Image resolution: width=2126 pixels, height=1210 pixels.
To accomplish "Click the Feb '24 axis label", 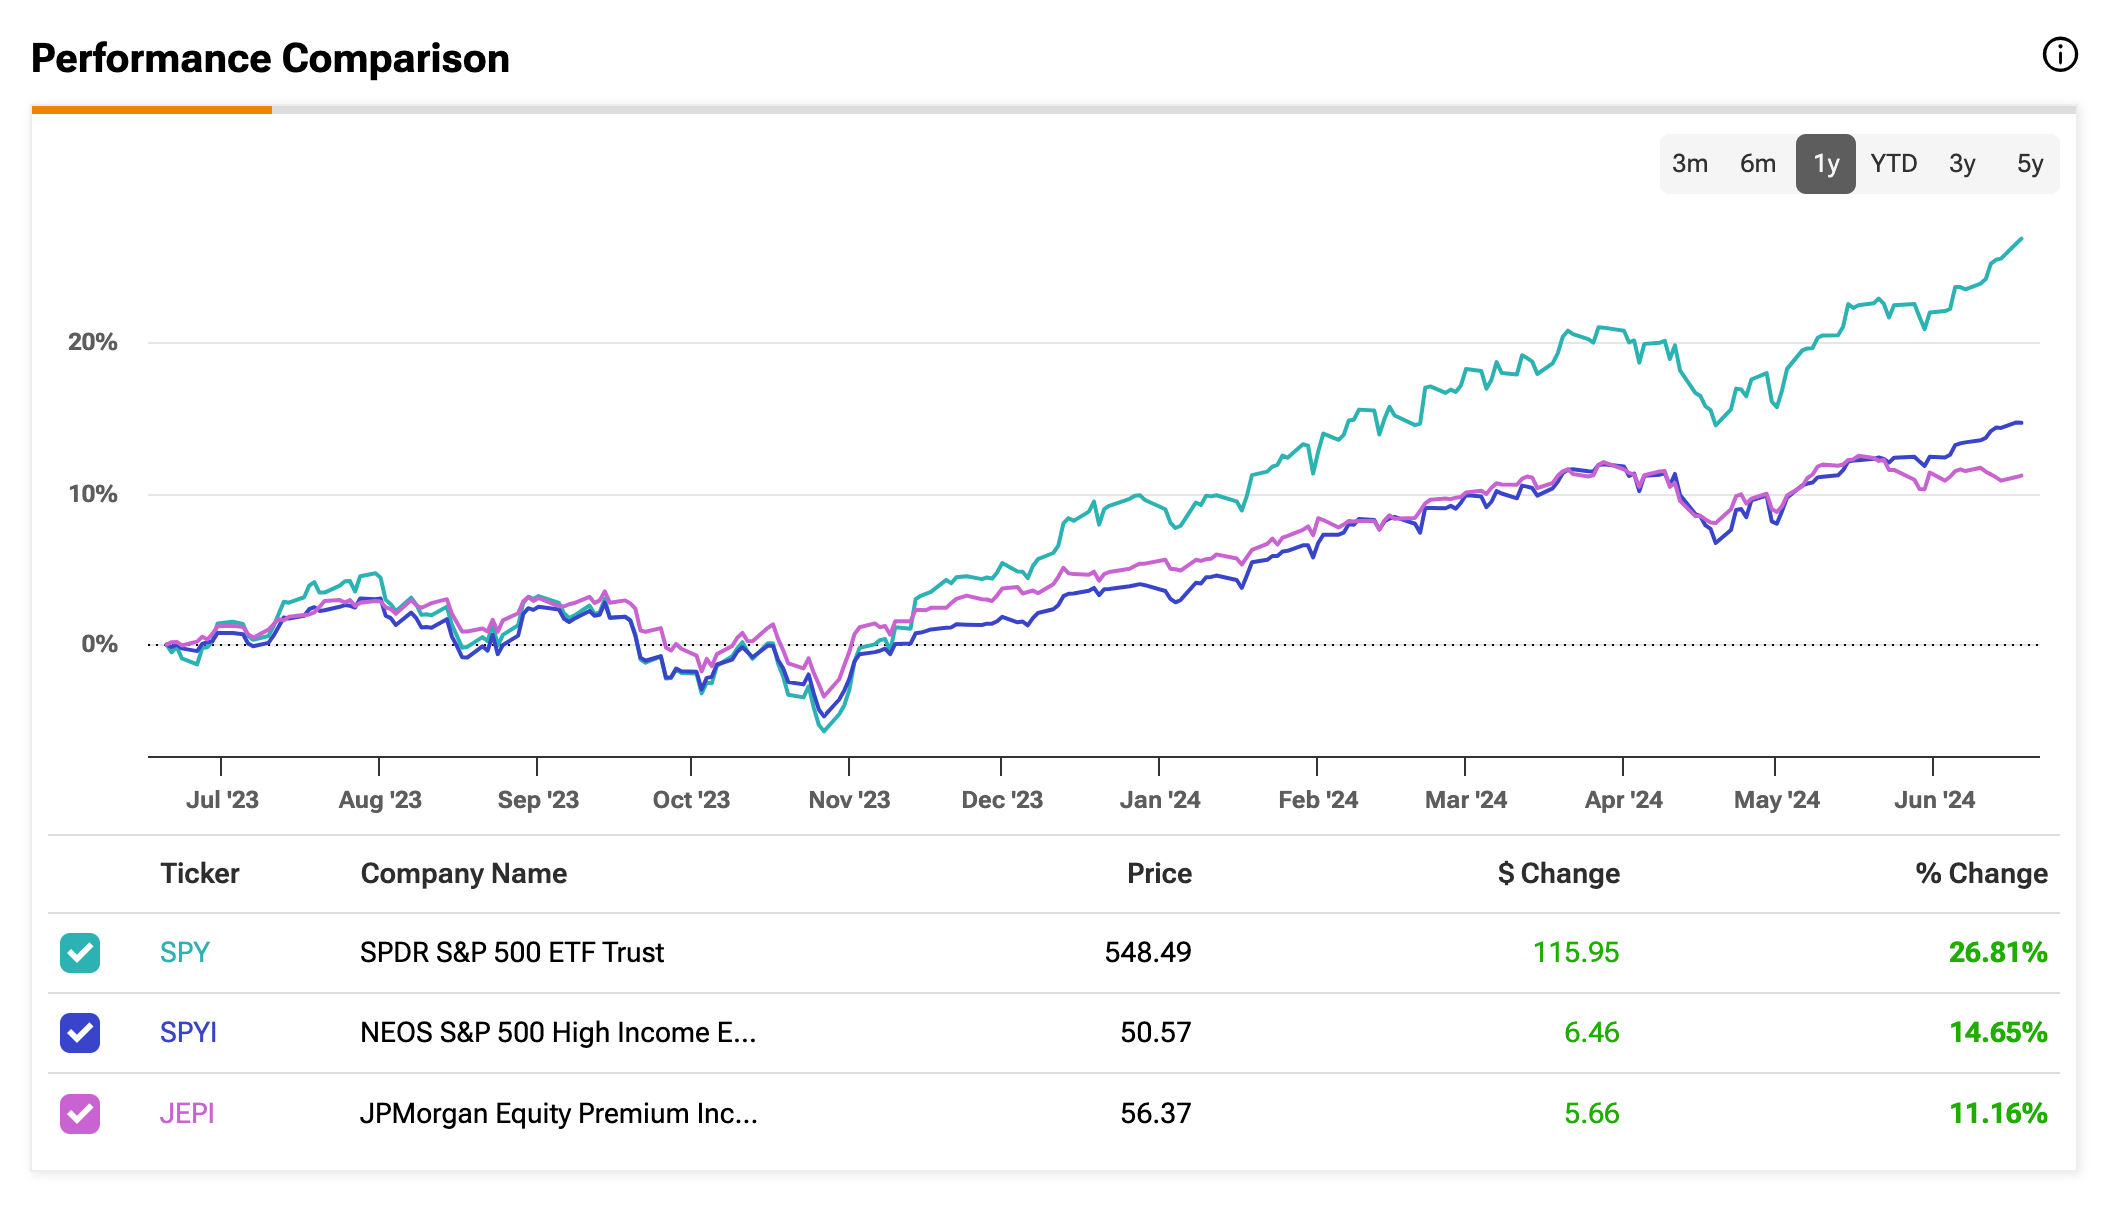I will point(1318,801).
